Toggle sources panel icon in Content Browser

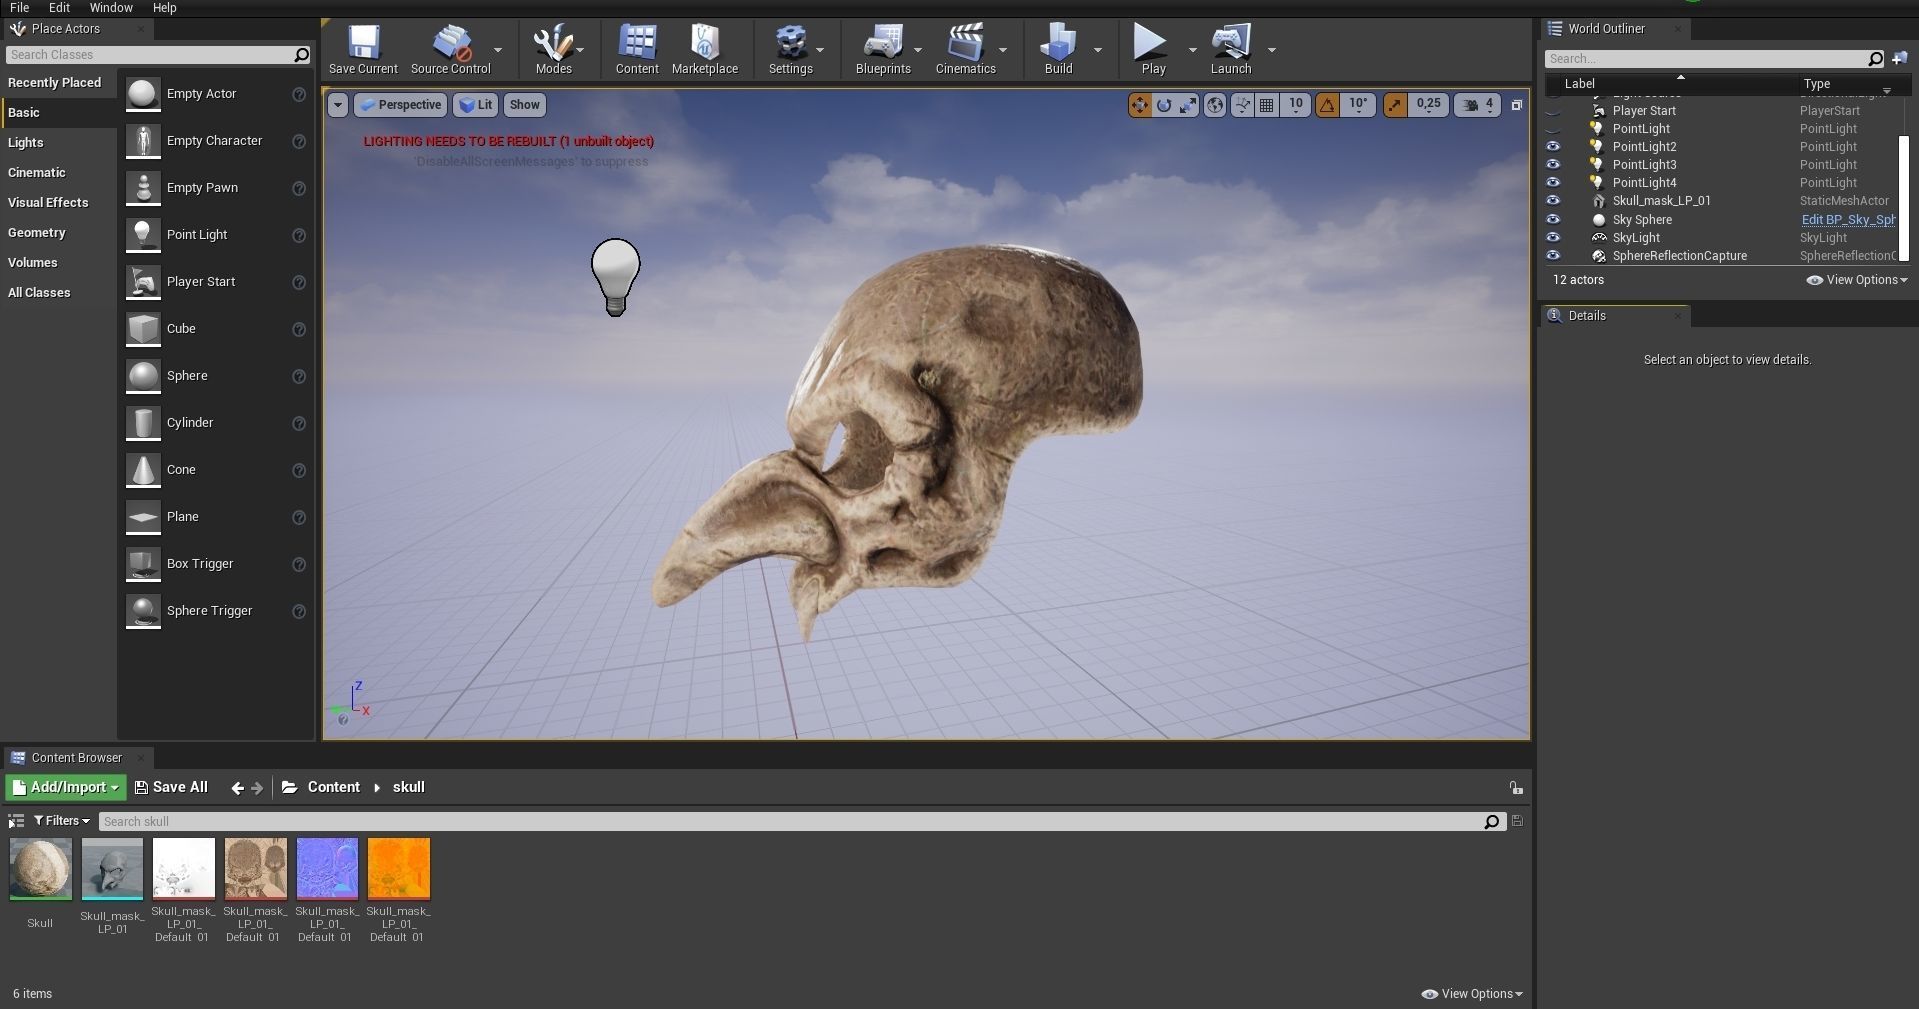point(16,821)
